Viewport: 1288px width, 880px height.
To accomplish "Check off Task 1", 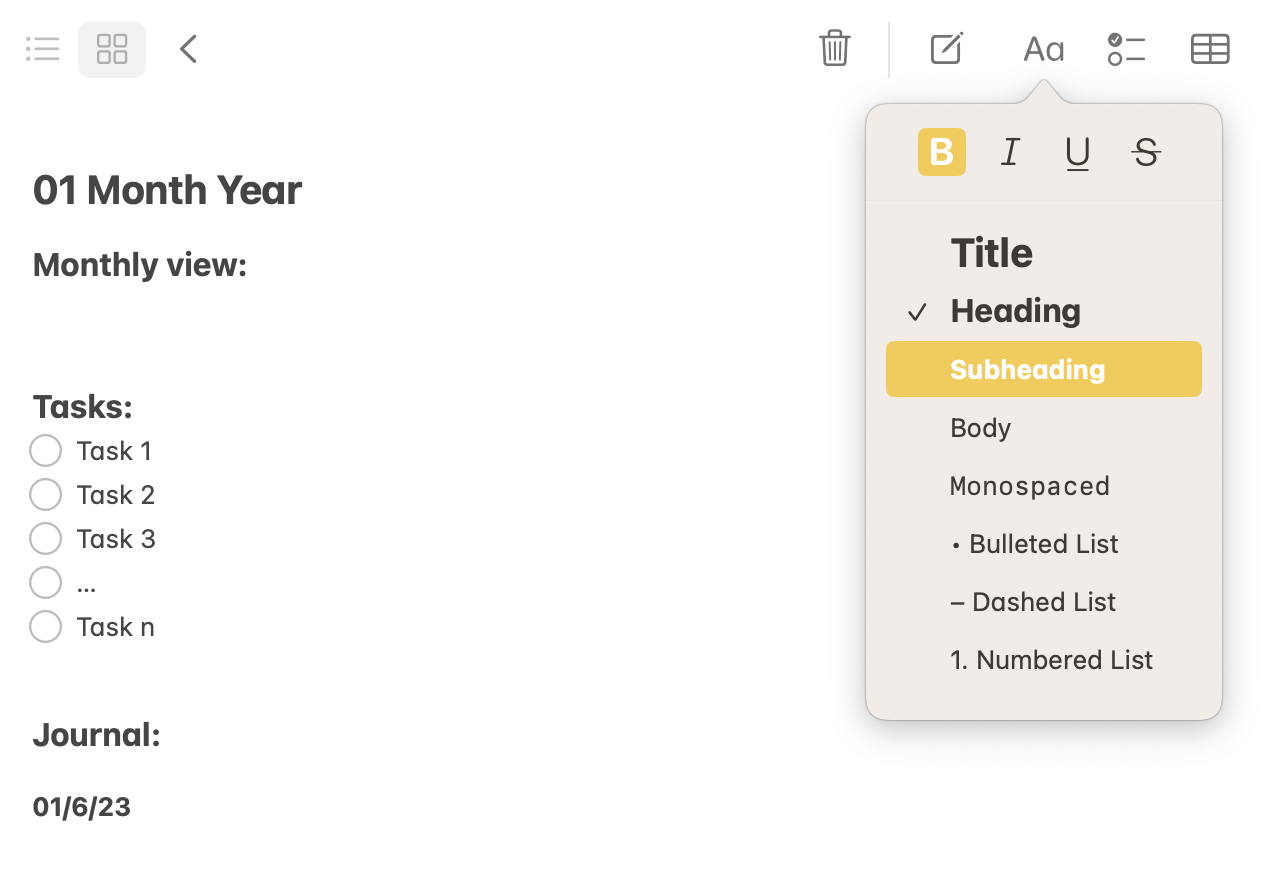I will coord(45,450).
